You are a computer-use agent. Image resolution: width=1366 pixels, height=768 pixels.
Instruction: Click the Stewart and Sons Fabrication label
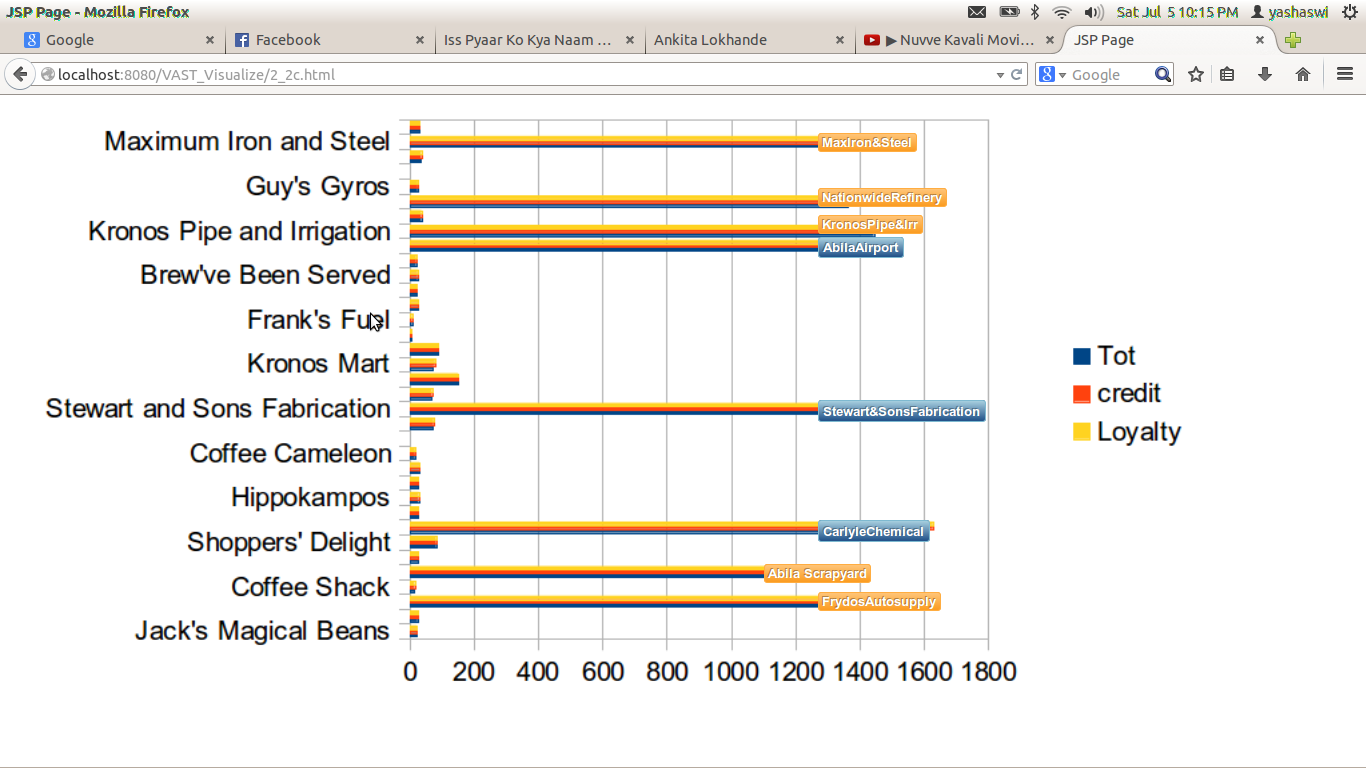(218, 409)
